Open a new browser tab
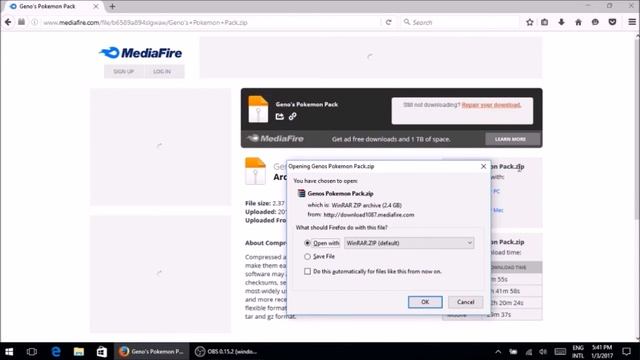 [x=112, y=7]
